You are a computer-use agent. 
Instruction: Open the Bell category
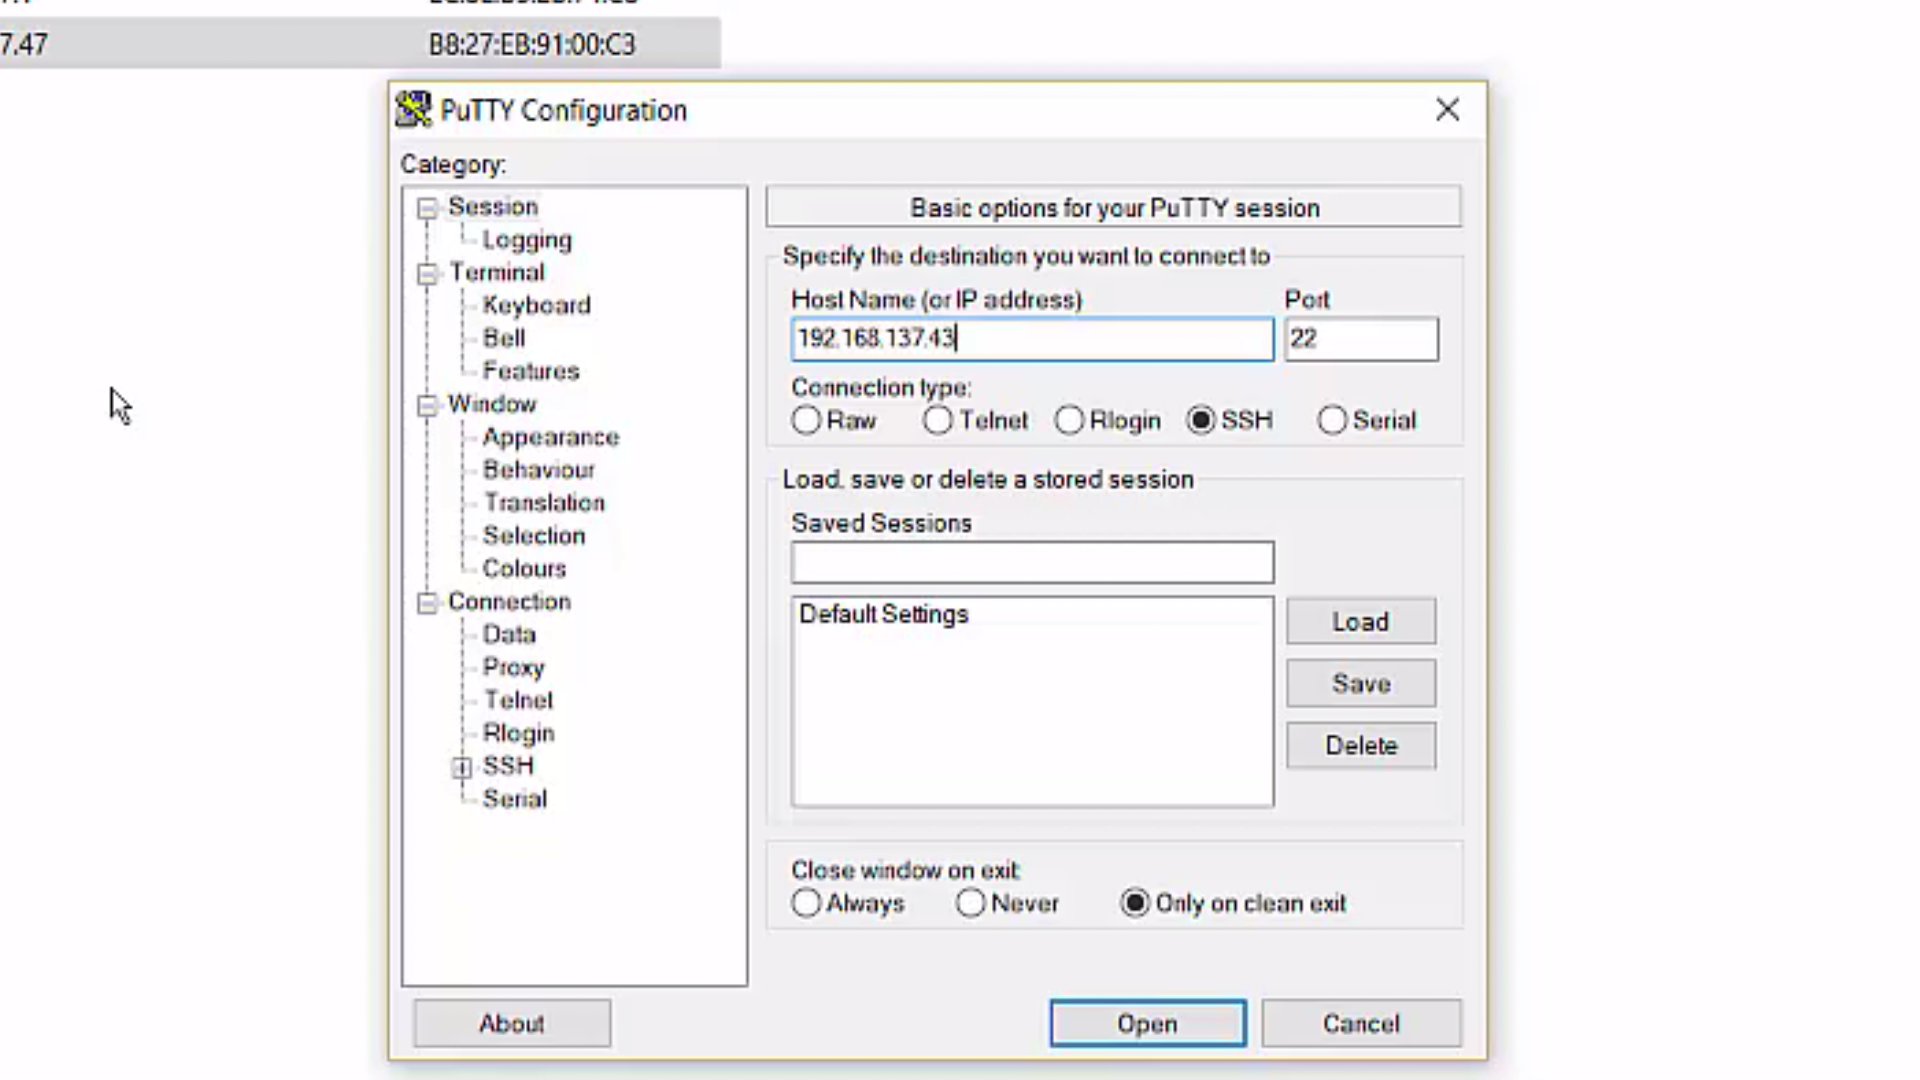pyautogui.click(x=504, y=338)
